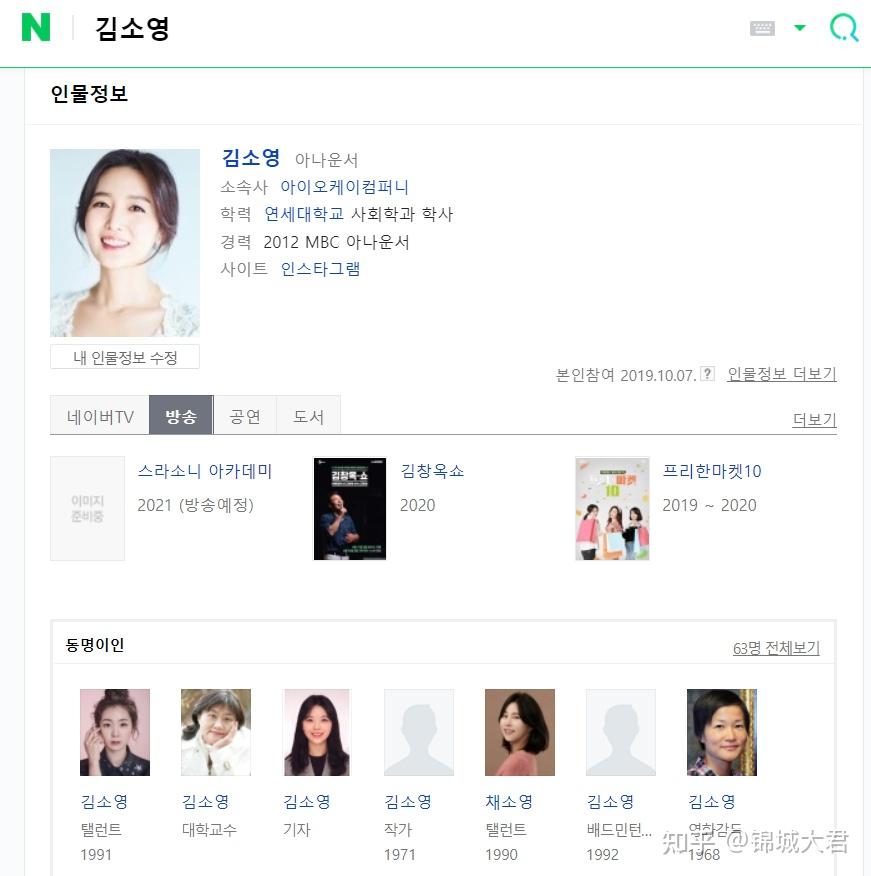
Task: Open 인물정보 더보기 link
Action: 782,374
